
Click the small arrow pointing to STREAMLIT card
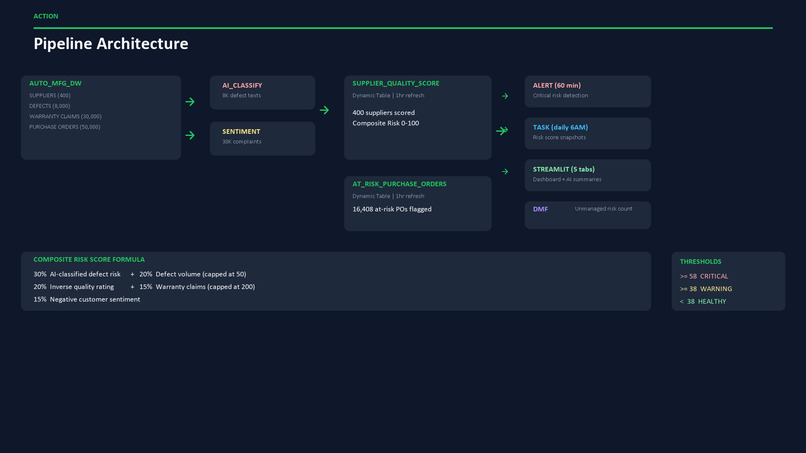coord(505,172)
